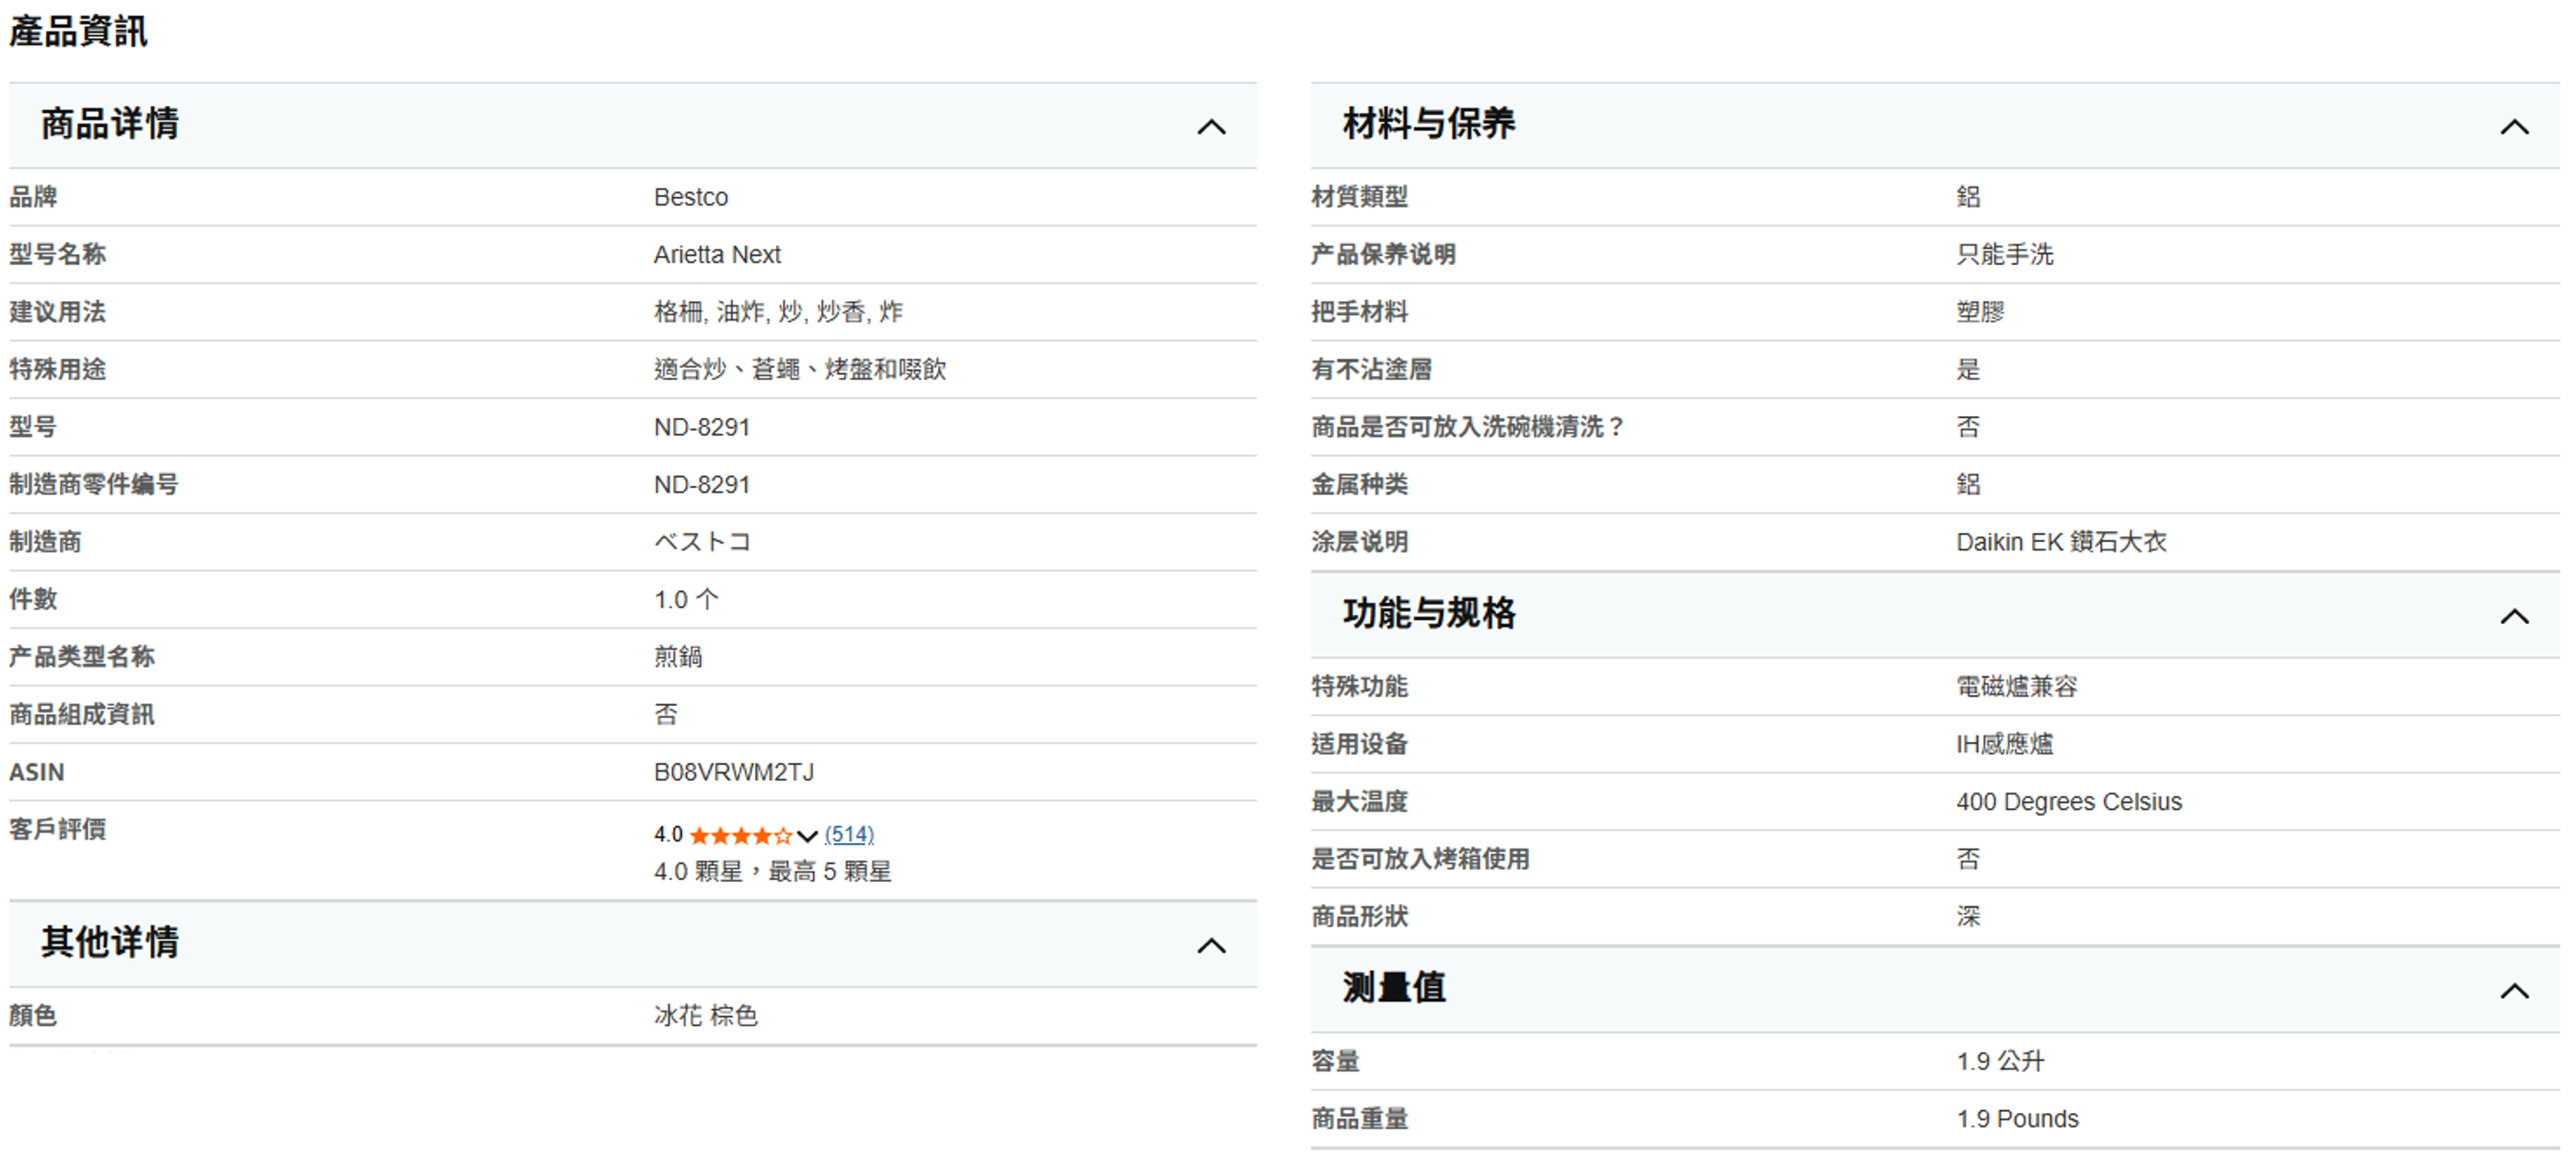Click the 商品详情 section heading
Screen dimensions: 2576x1170
coord(110,124)
